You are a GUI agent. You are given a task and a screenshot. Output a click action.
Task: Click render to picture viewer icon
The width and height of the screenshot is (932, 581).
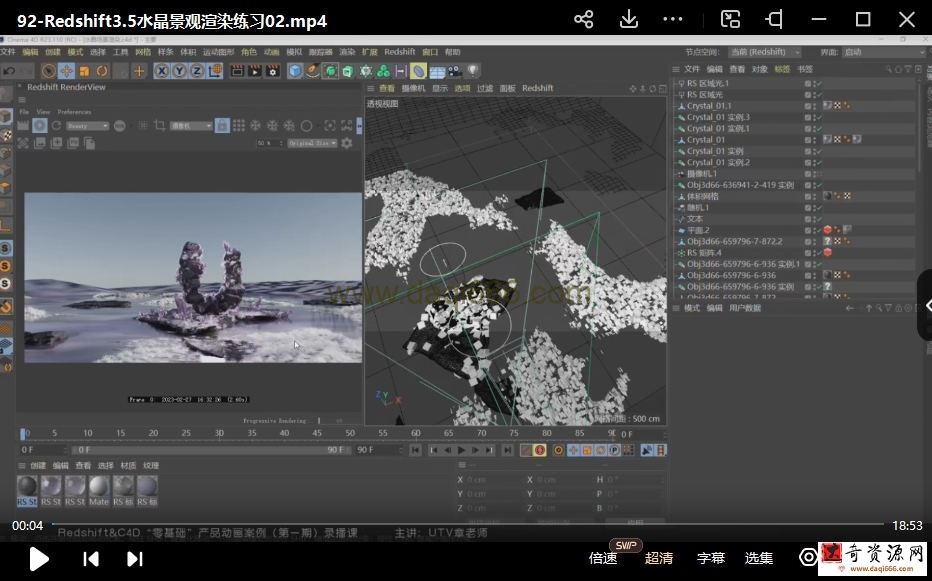(255, 71)
